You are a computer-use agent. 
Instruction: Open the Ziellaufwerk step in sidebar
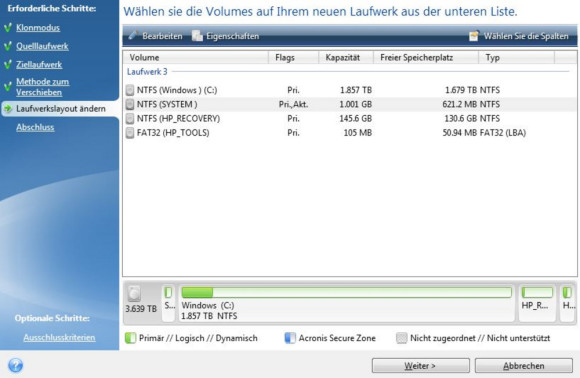tap(39, 64)
